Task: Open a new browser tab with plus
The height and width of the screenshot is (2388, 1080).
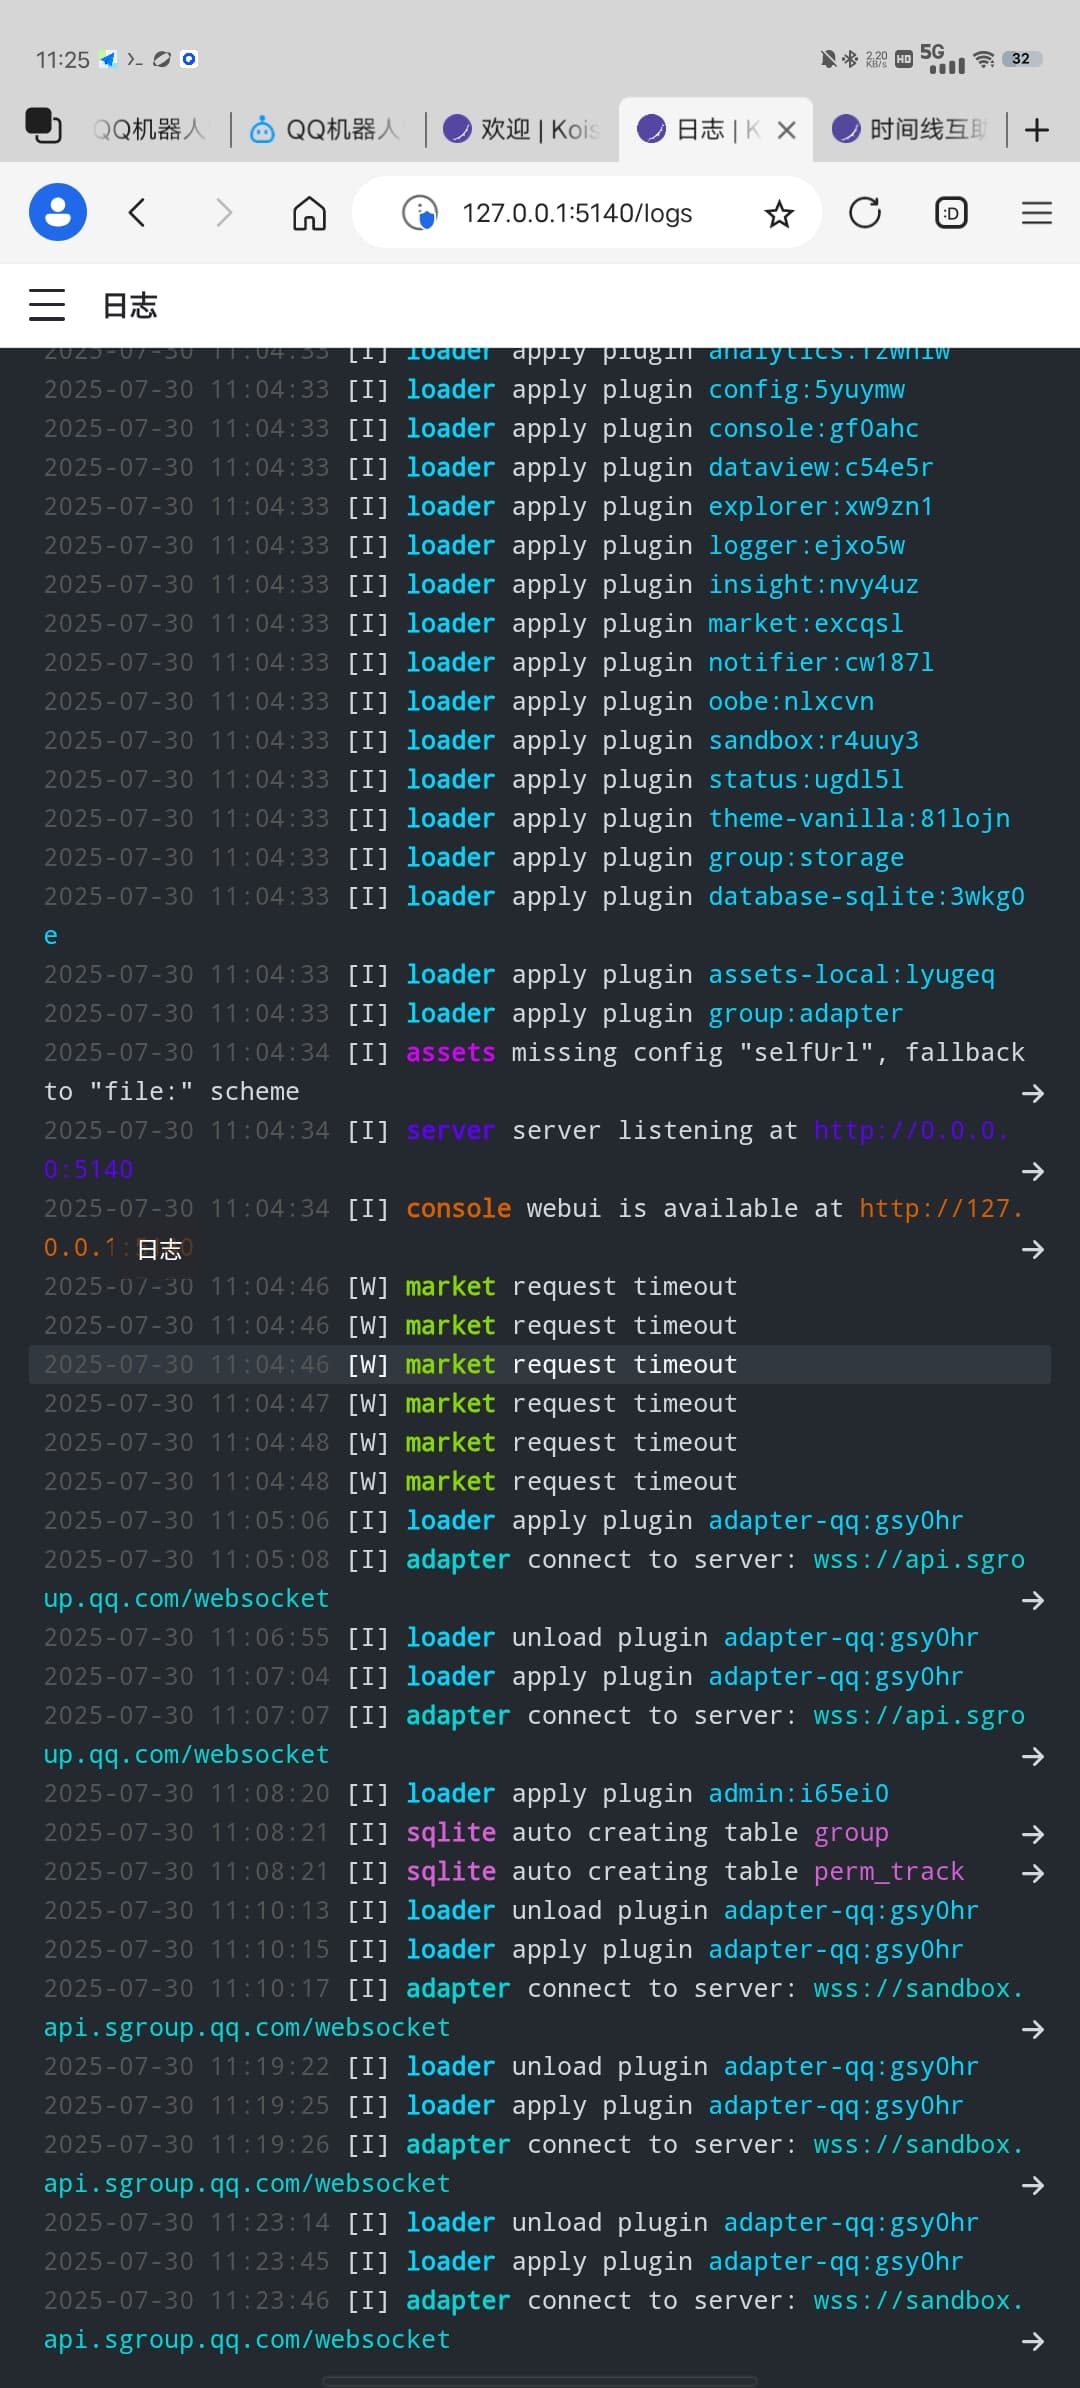Action: pos(1037,129)
